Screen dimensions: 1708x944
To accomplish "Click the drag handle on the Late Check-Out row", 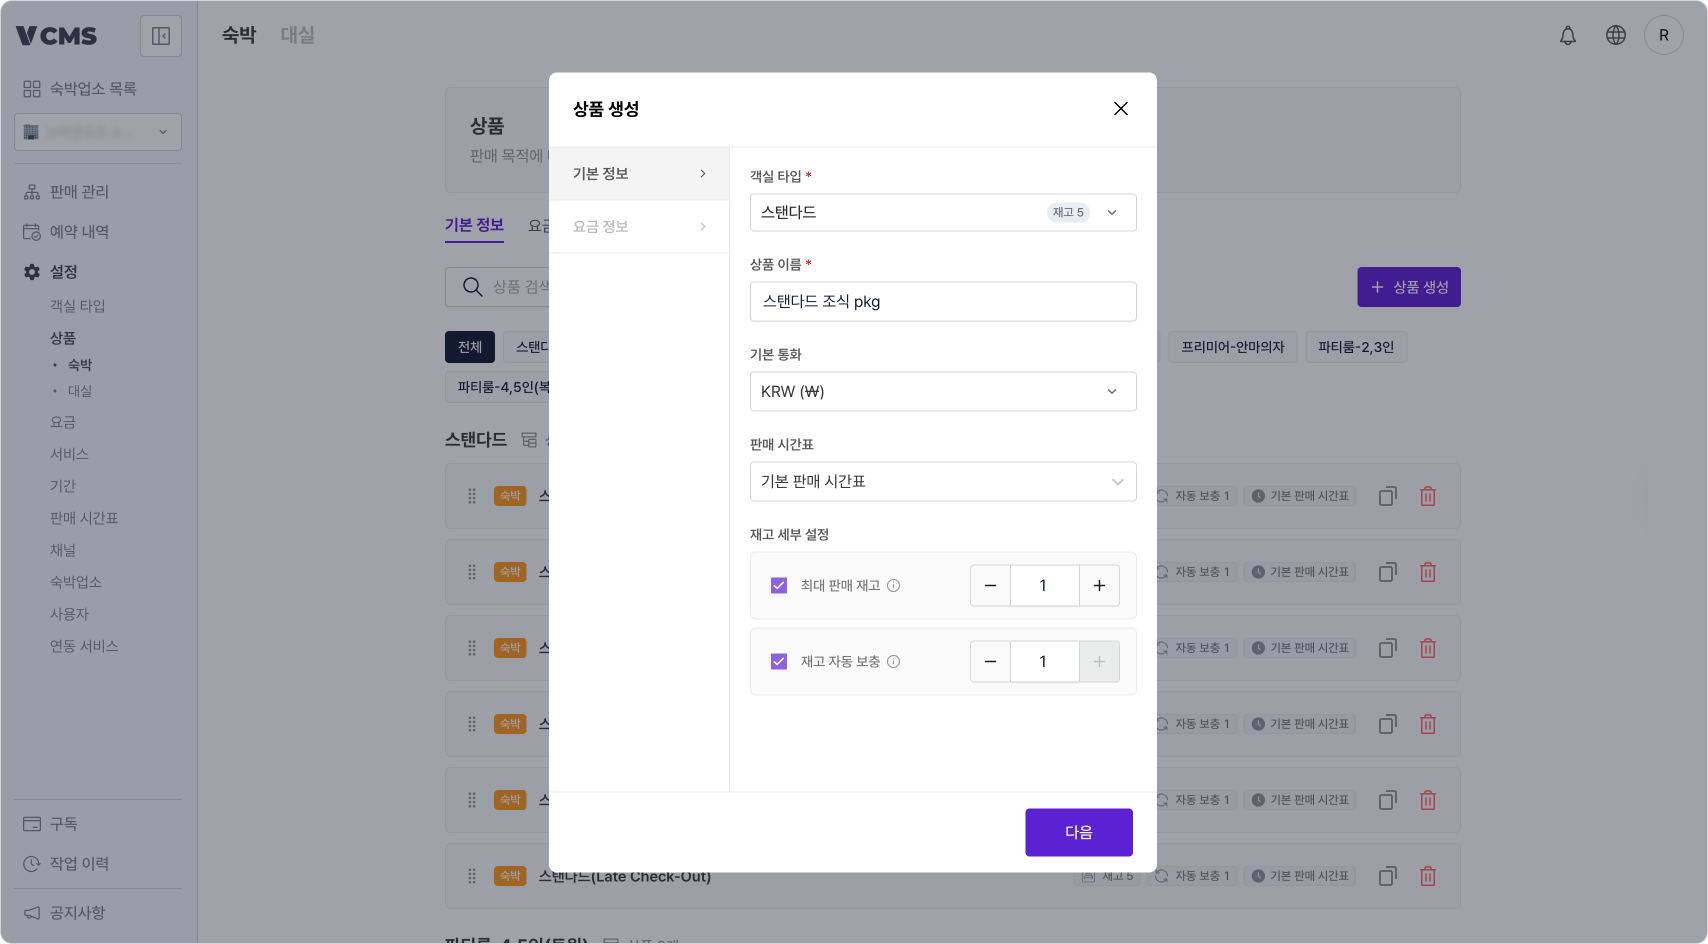I will pos(471,875).
